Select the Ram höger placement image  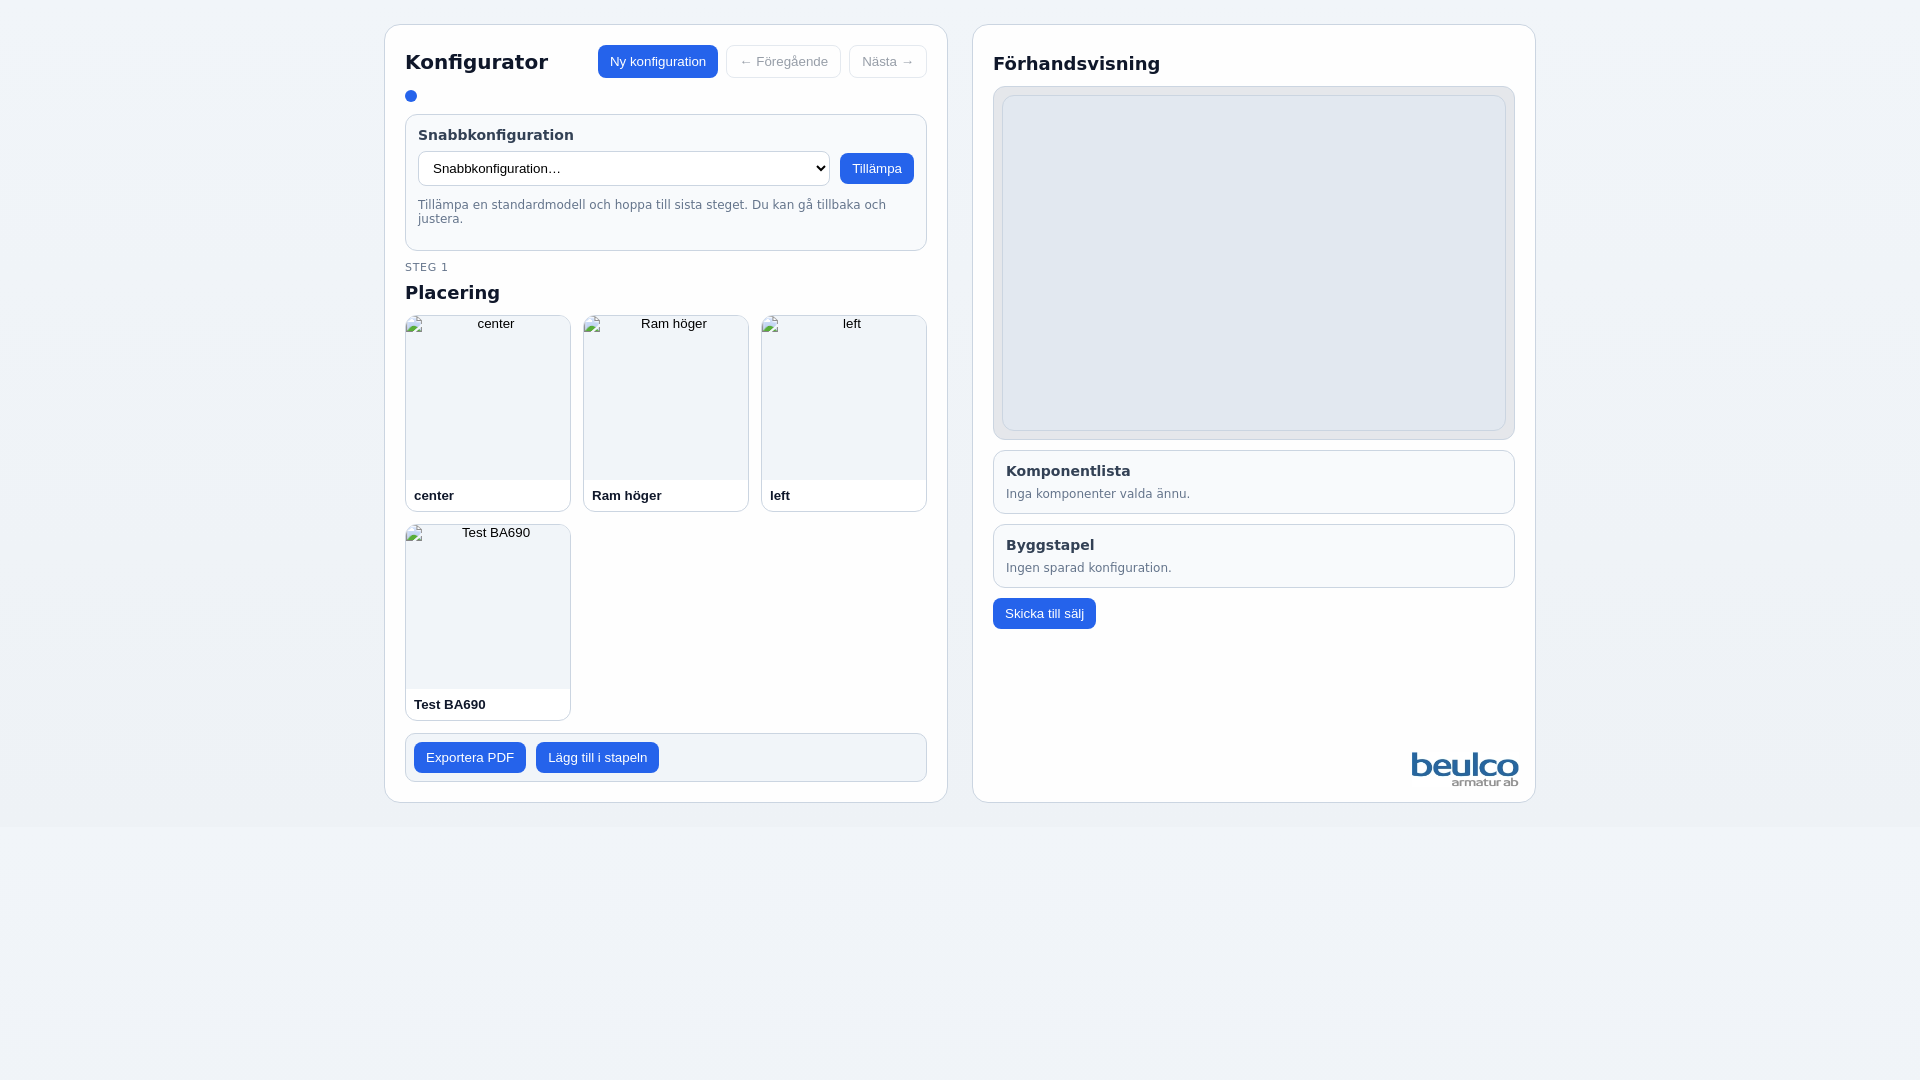pyautogui.click(x=666, y=399)
